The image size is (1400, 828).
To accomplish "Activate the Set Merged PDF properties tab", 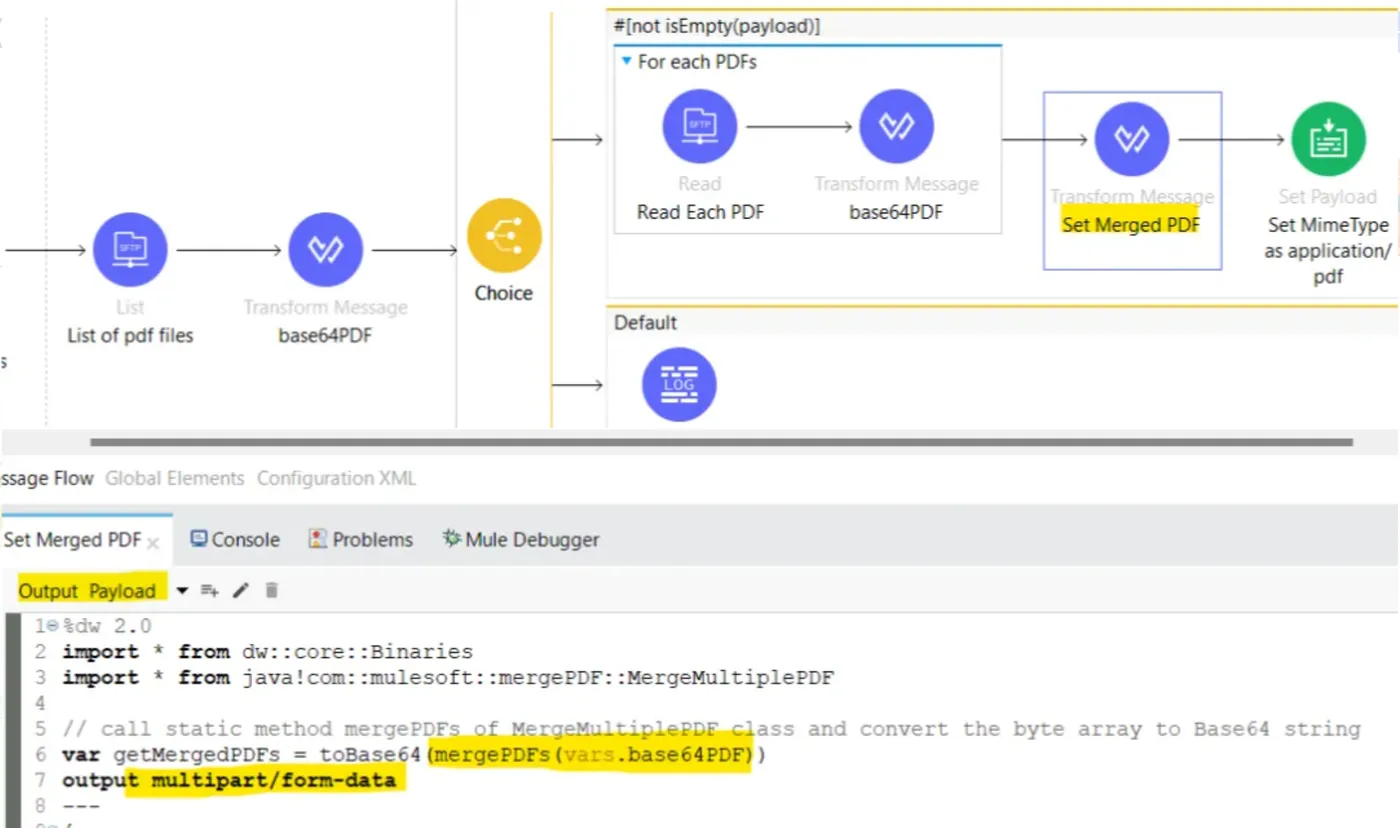I will pyautogui.click(x=72, y=540).
